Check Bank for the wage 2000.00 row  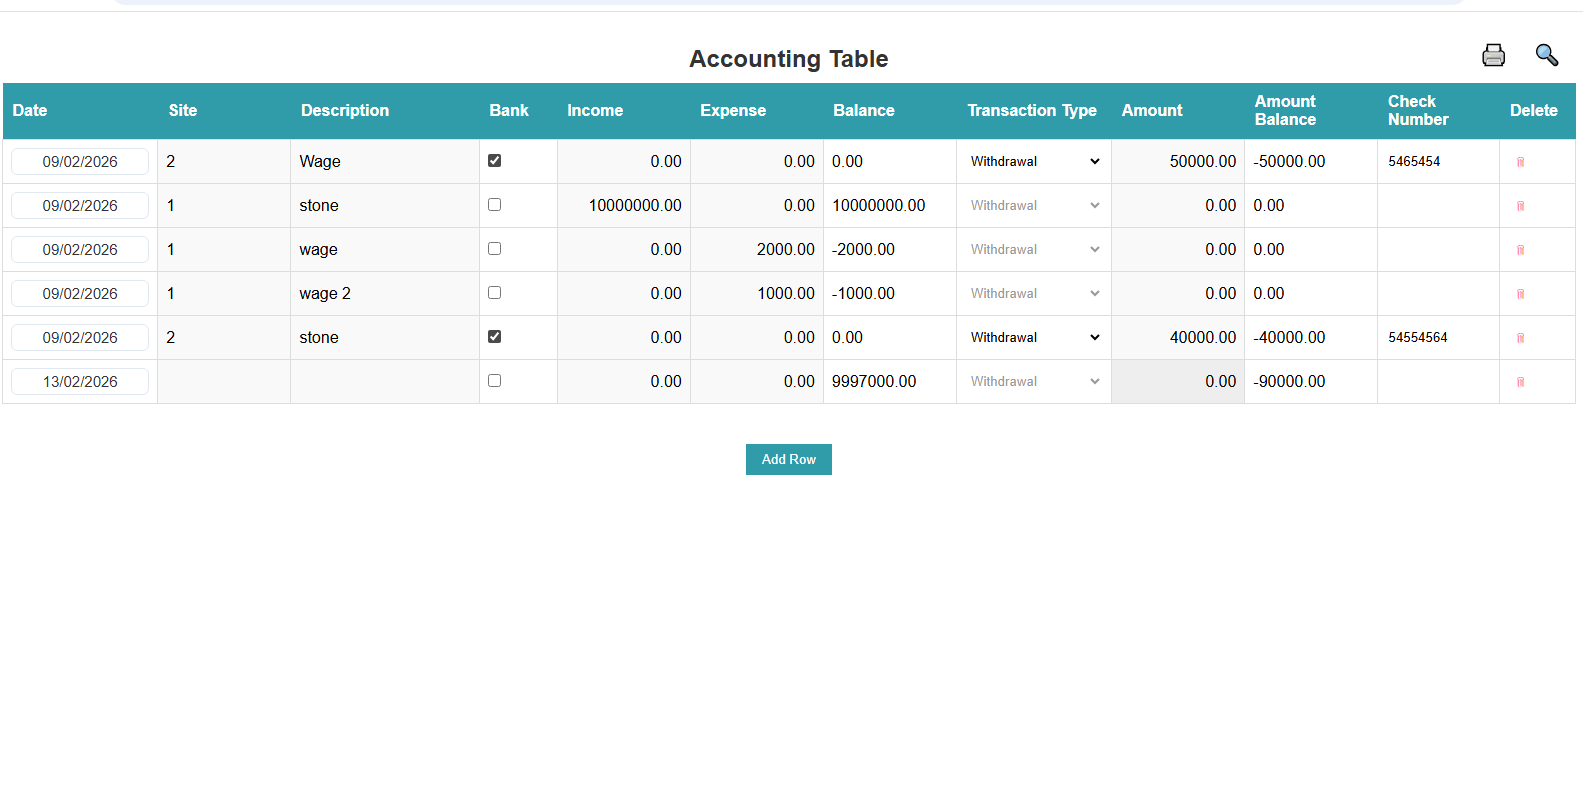494,248
